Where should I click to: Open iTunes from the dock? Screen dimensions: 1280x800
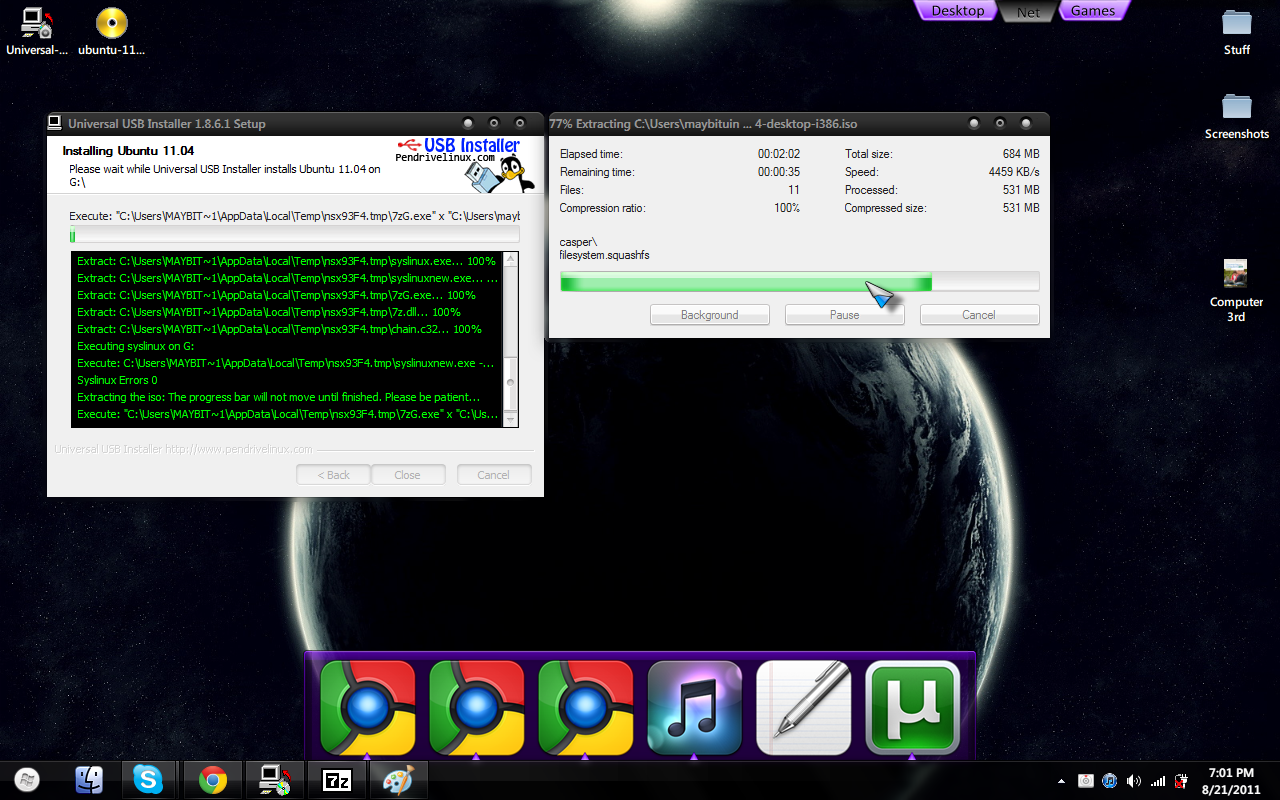[694, 707]
